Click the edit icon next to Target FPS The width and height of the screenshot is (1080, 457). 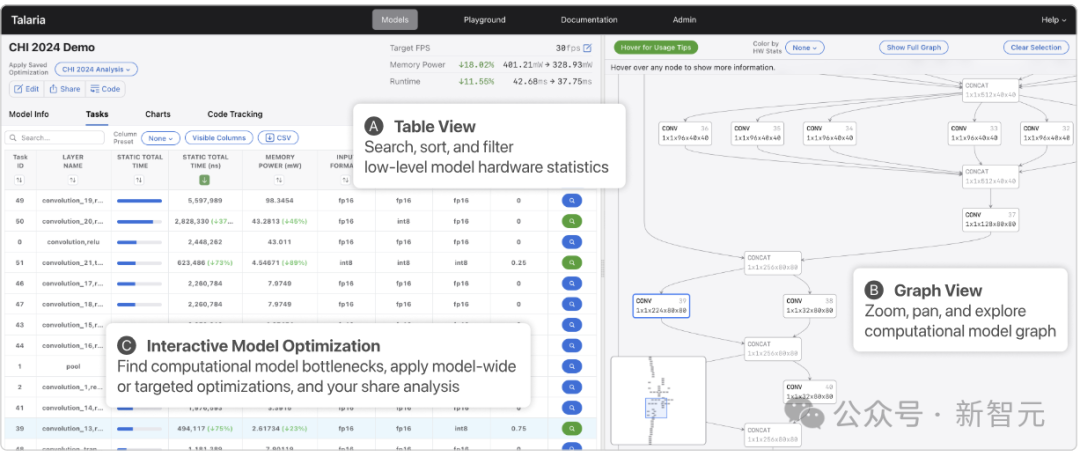point(588,48)
